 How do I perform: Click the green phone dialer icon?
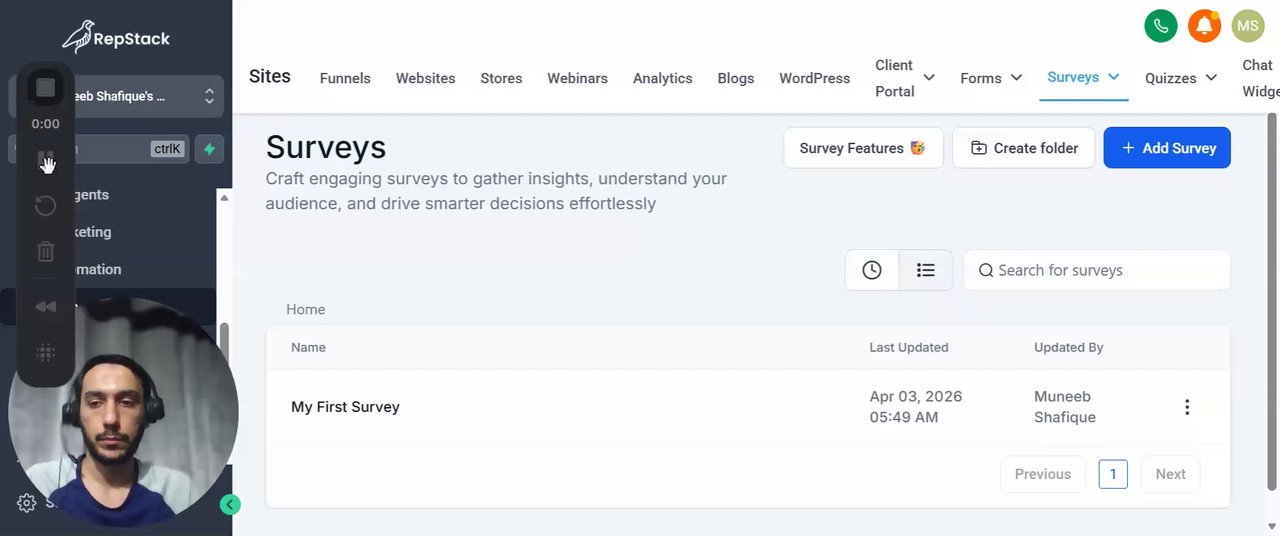click(1160, 26)
